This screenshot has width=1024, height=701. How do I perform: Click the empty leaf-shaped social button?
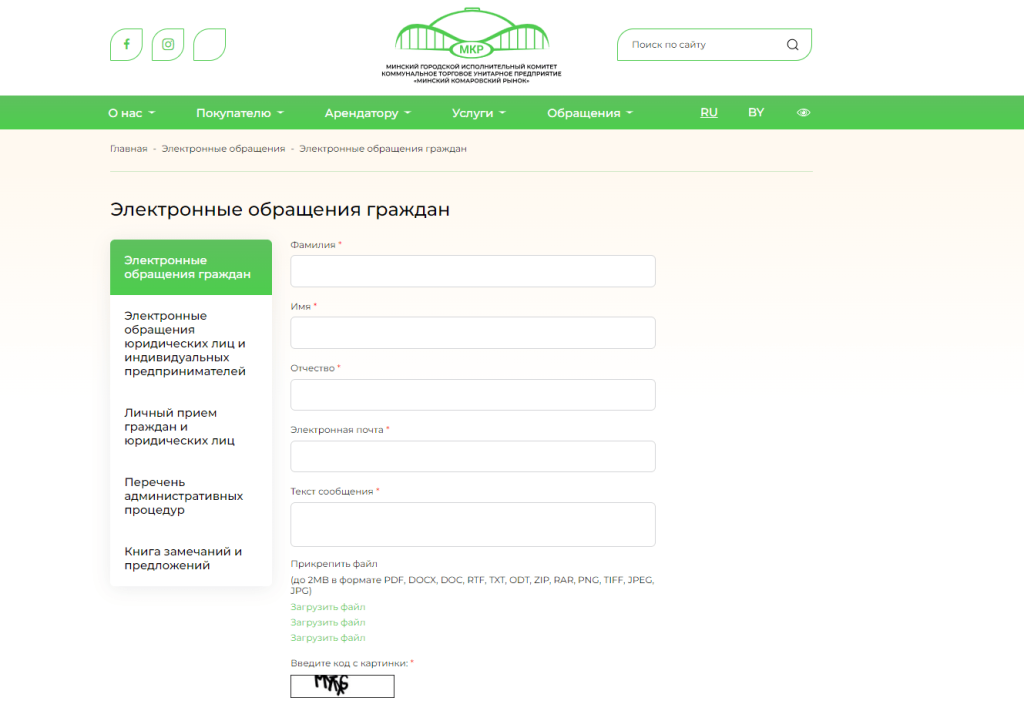pos(209,44)
